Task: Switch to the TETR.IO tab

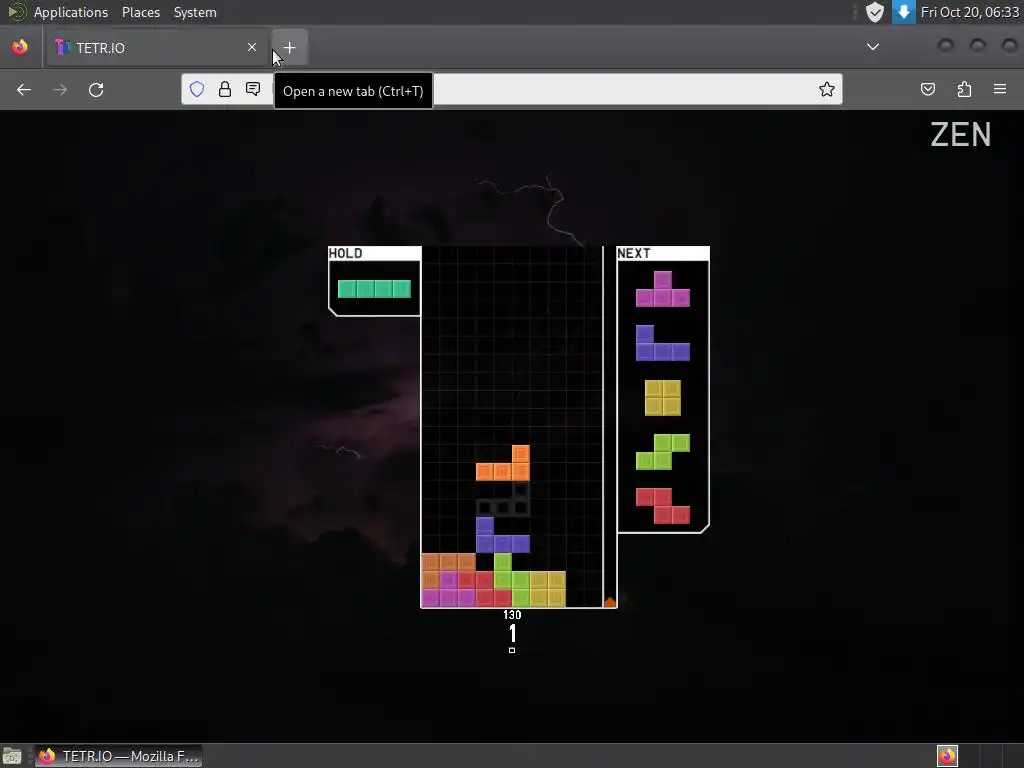Action: point(157,48)
